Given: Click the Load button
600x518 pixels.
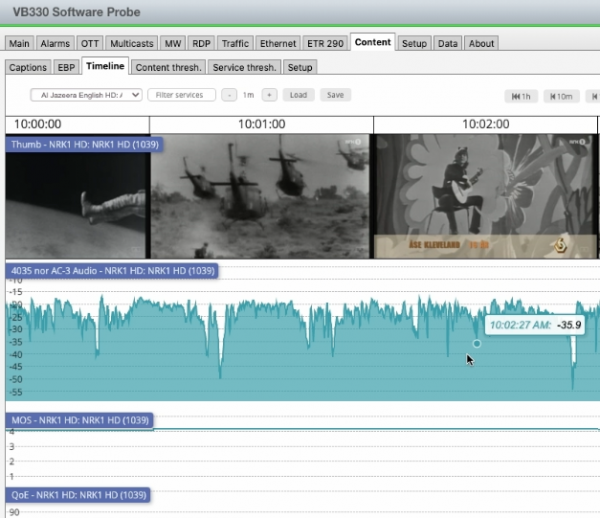Looking at the screenshot, I should click(x=298, y=95).
